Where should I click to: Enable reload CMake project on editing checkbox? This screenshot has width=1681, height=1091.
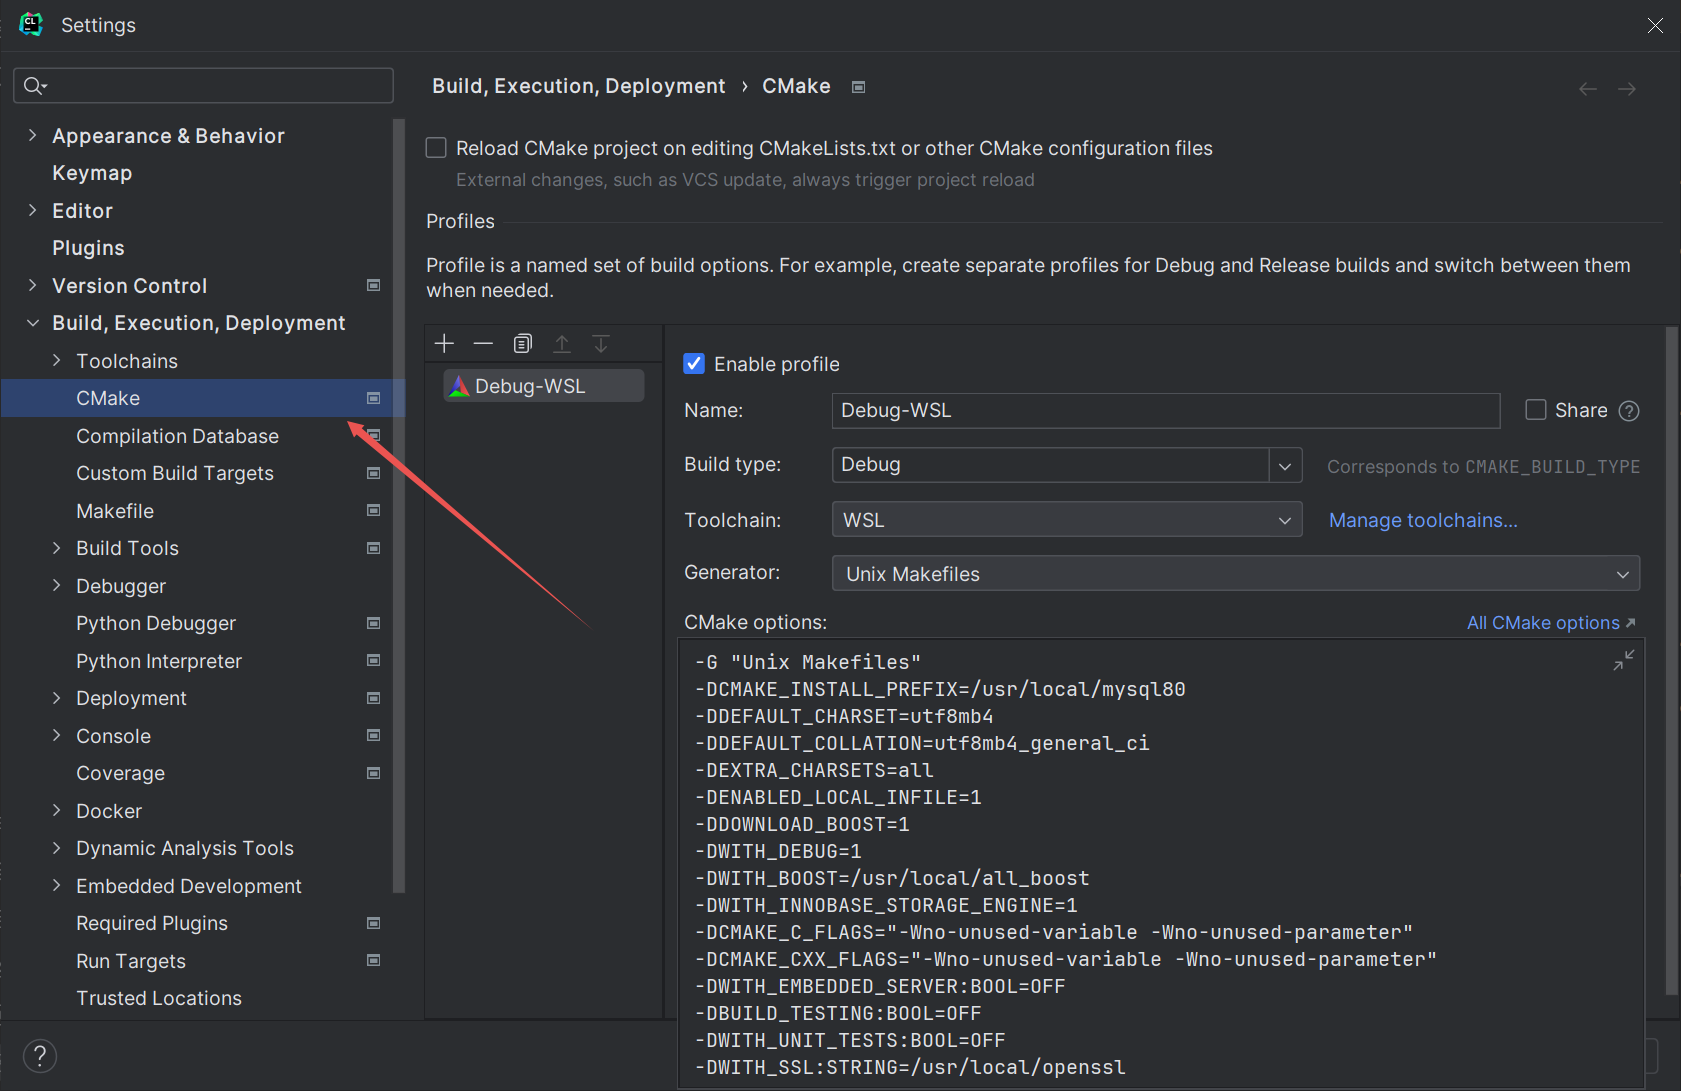click(x=436, y=148)
